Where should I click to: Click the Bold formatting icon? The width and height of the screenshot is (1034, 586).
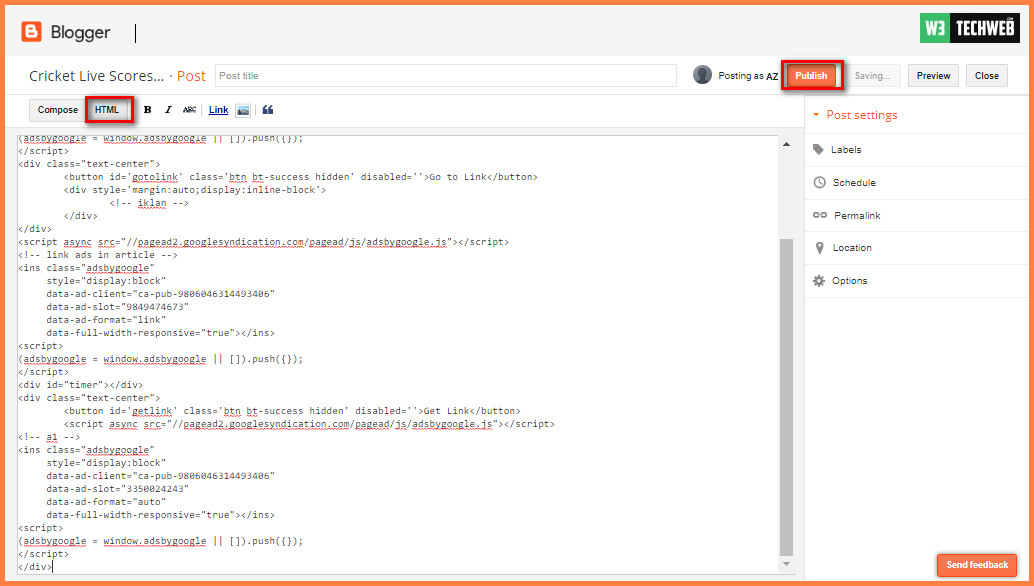(x=148, y=110)
